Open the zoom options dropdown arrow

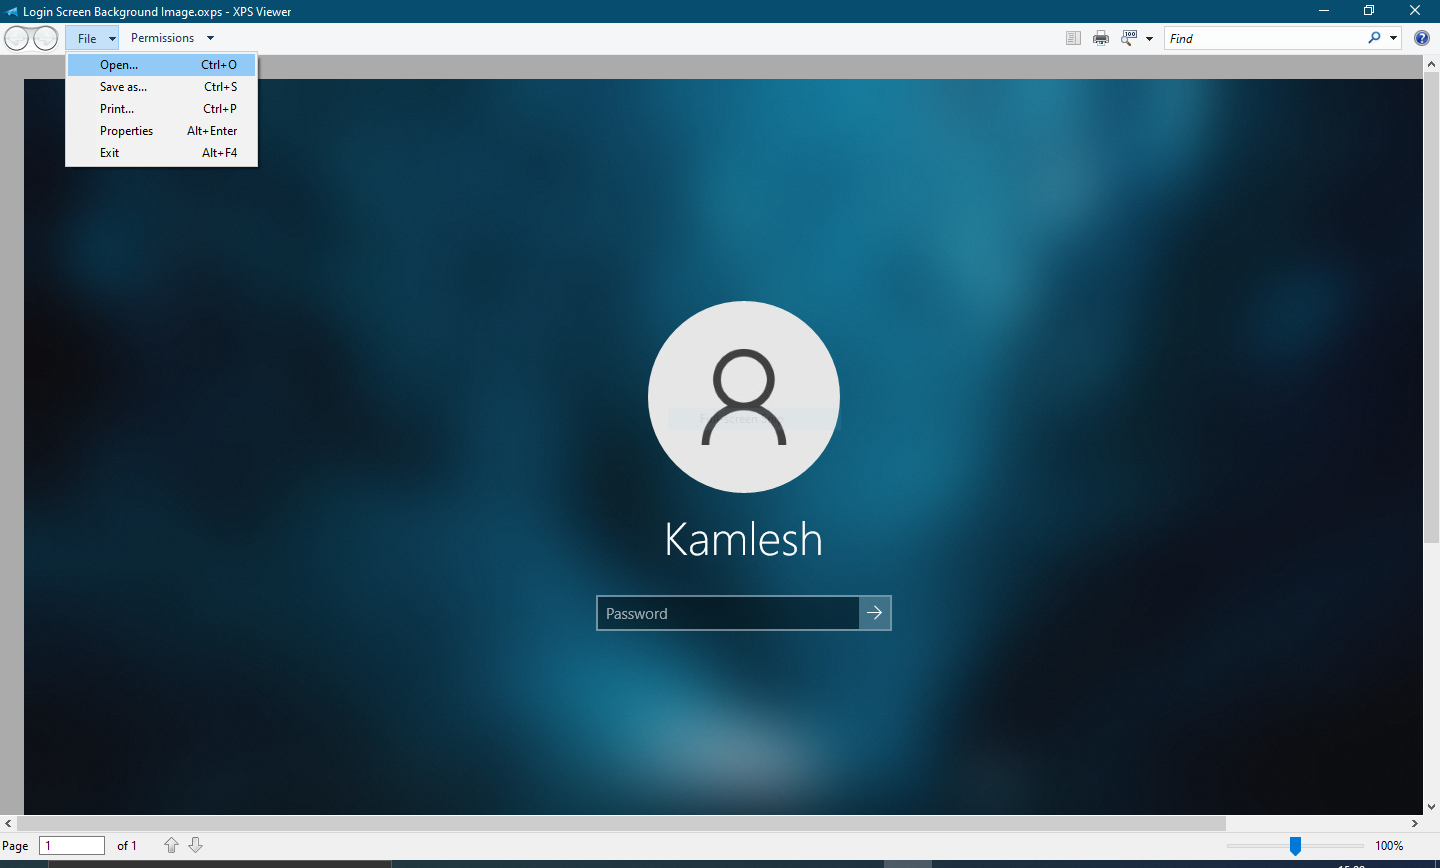click(x=1149, y=38)
